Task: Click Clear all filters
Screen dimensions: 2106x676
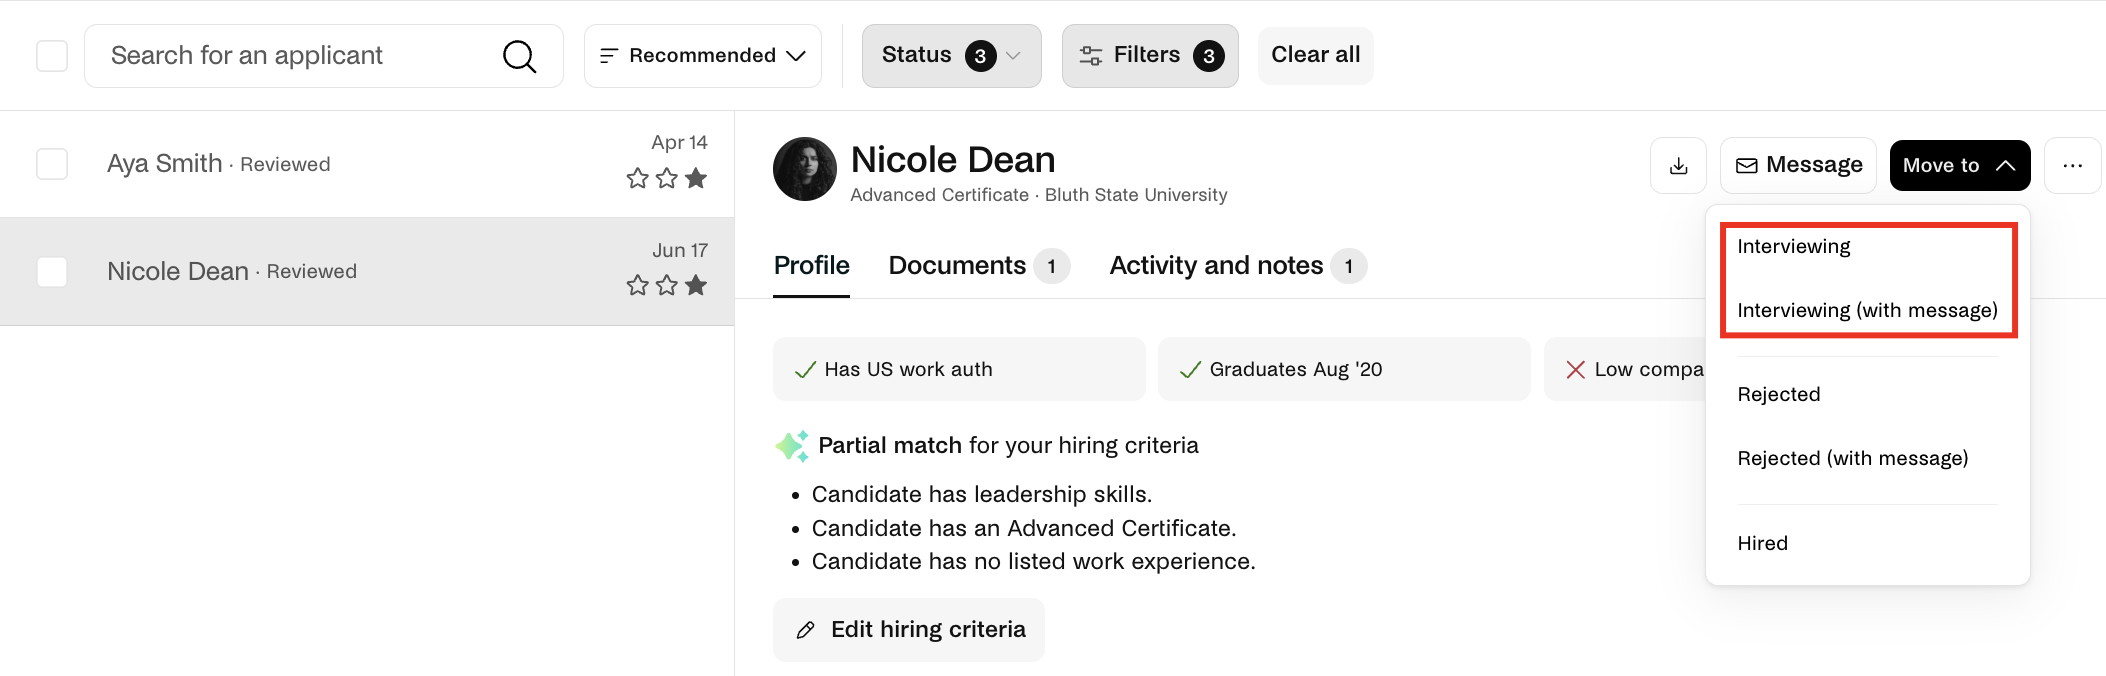Action: click(x=1315, y=55)
